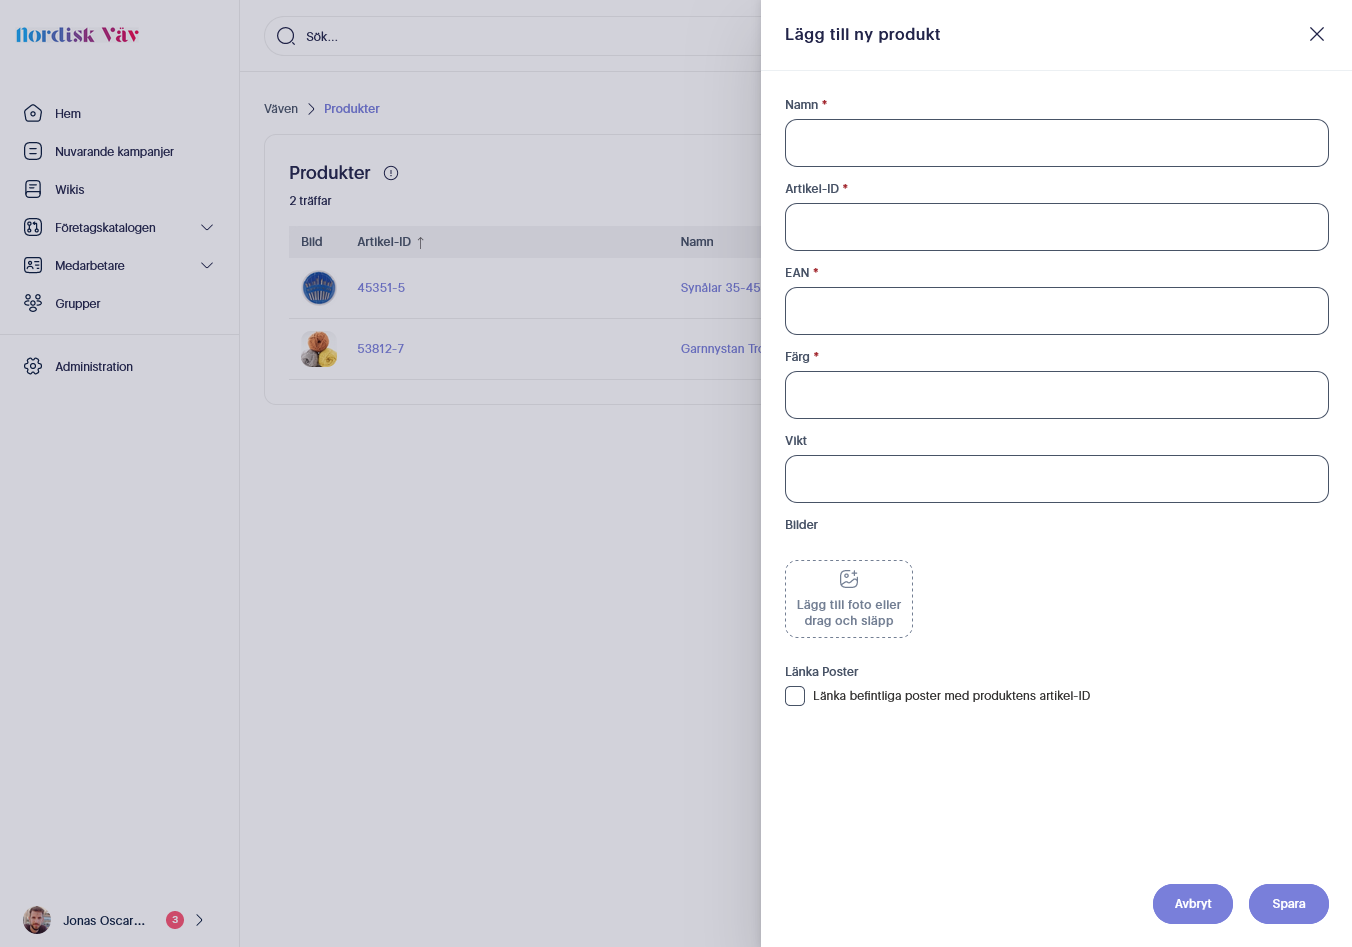
Task: Click the notification badge showing 3
Action: 175,920
